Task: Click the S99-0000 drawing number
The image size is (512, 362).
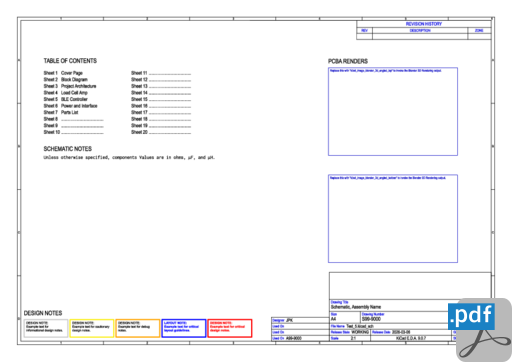Action: (371, 319)
